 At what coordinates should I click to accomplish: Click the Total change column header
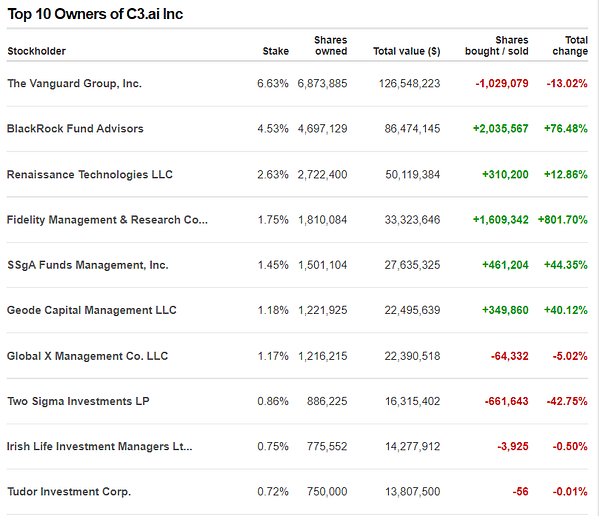point(570,46)
